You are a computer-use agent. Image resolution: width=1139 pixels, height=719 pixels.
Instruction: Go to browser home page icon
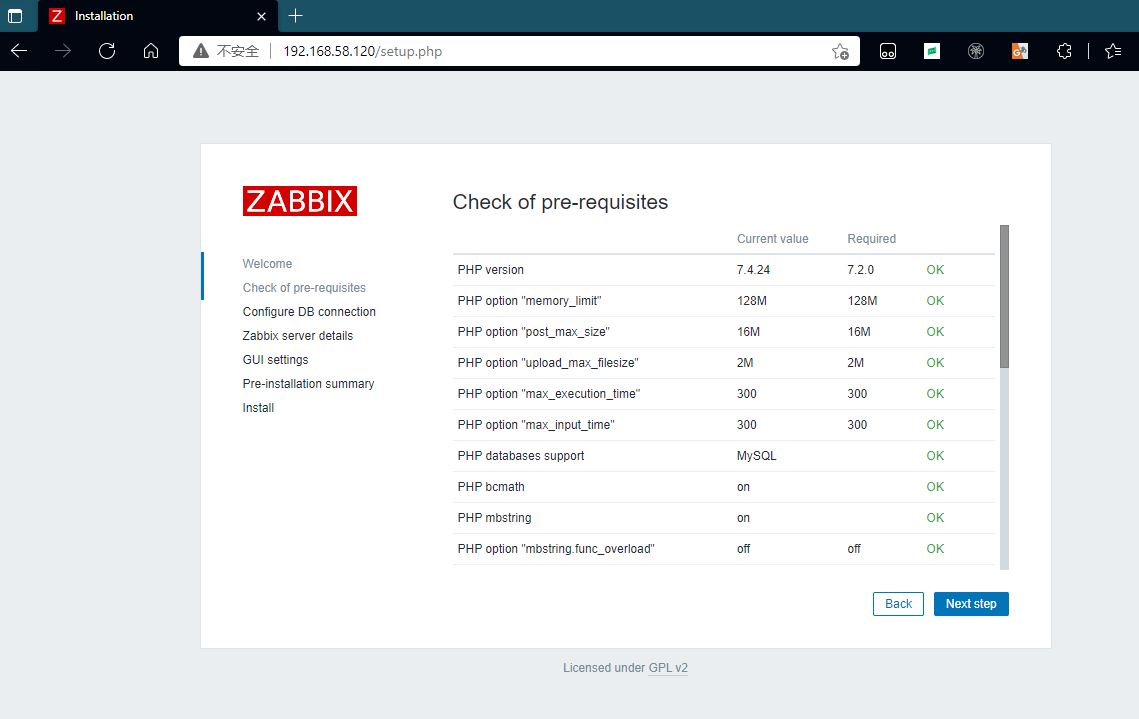coord(151,51)
